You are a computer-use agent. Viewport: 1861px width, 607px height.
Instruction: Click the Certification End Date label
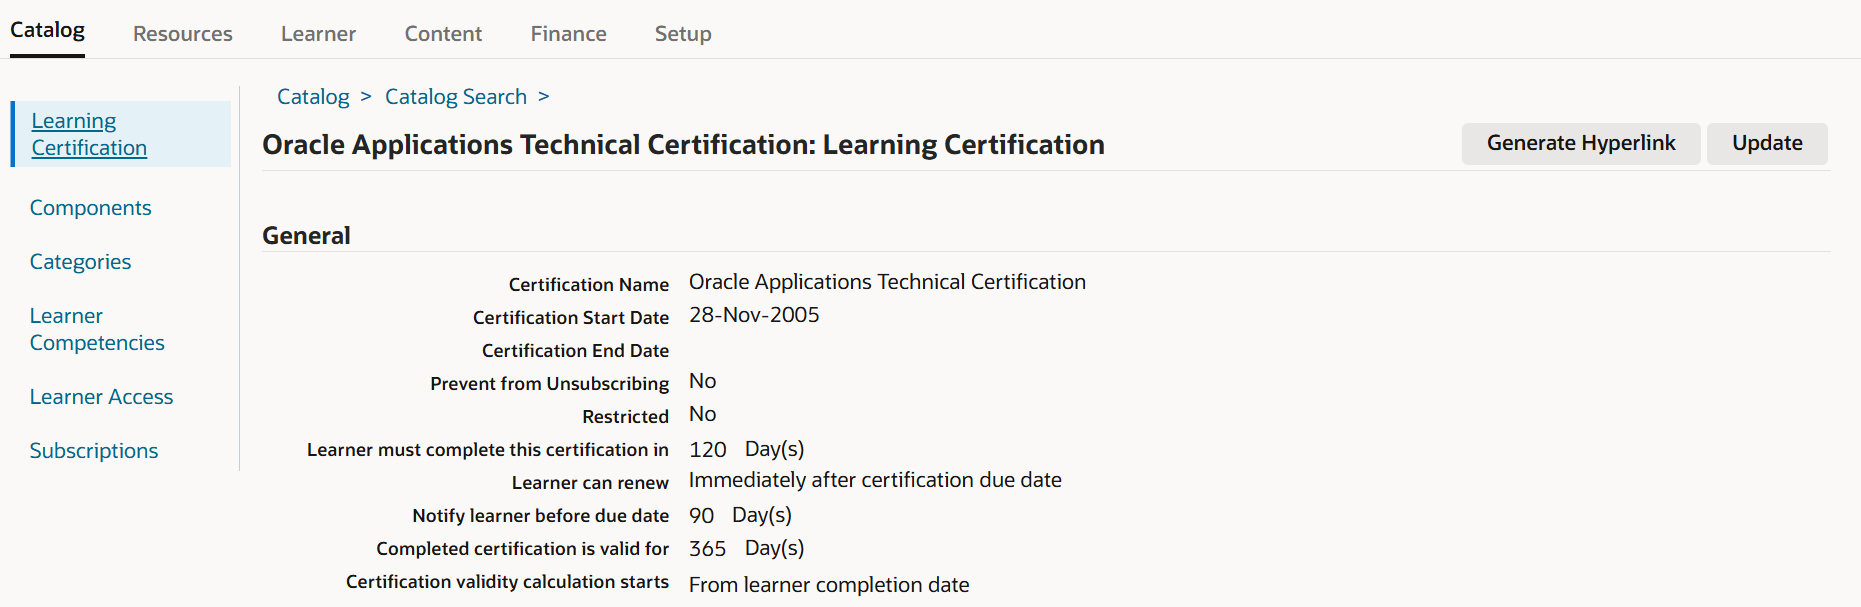(x=575, y=351)
